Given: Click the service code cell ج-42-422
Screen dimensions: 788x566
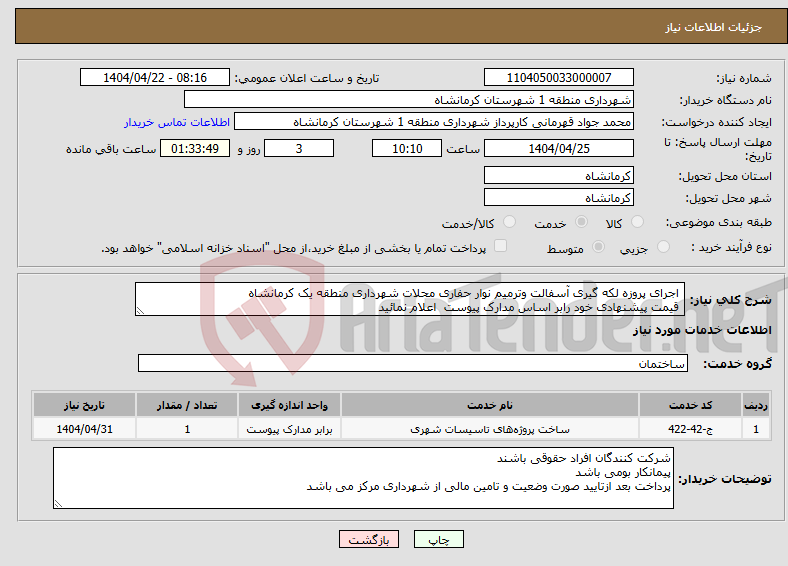Looking at the screenshot, I should [691, 429].
